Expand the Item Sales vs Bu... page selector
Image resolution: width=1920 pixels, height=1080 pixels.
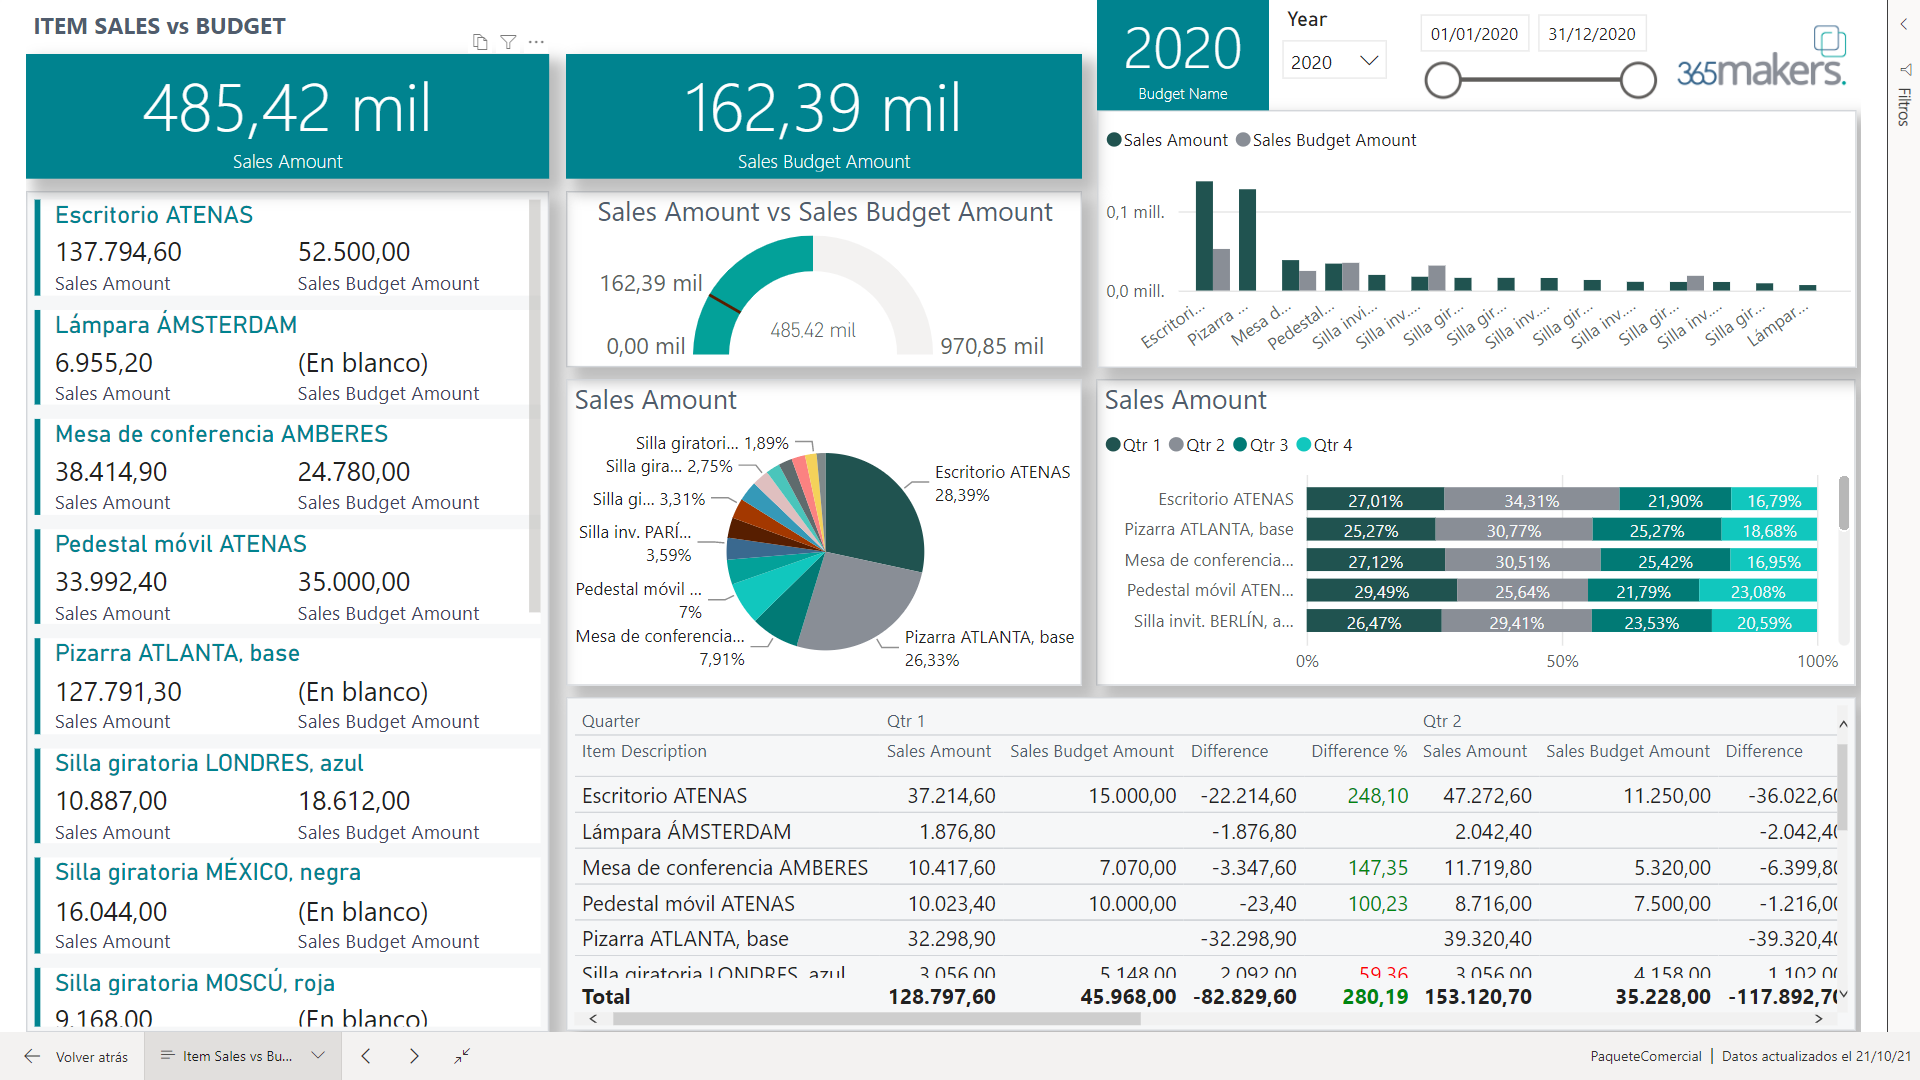318,1056
